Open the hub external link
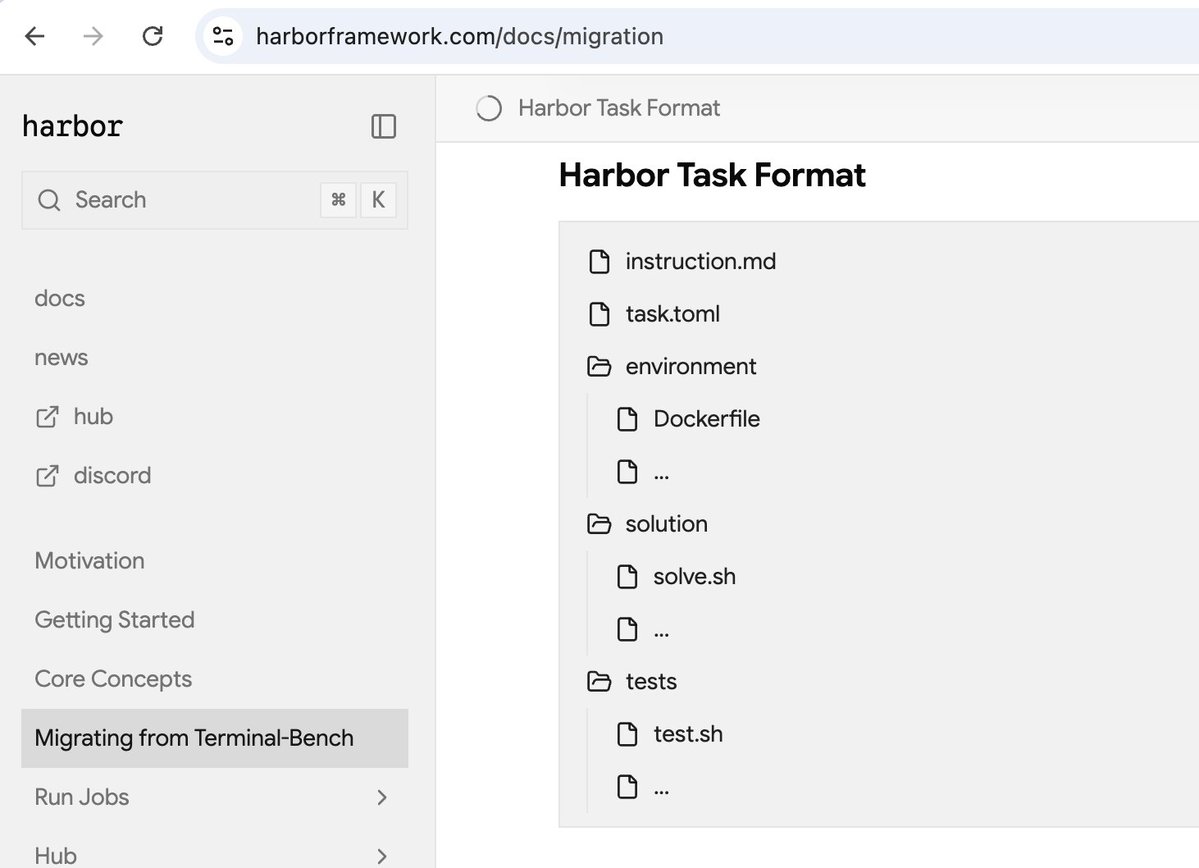This screenshot has width=1199, height=868. click(x=93, y=416)
